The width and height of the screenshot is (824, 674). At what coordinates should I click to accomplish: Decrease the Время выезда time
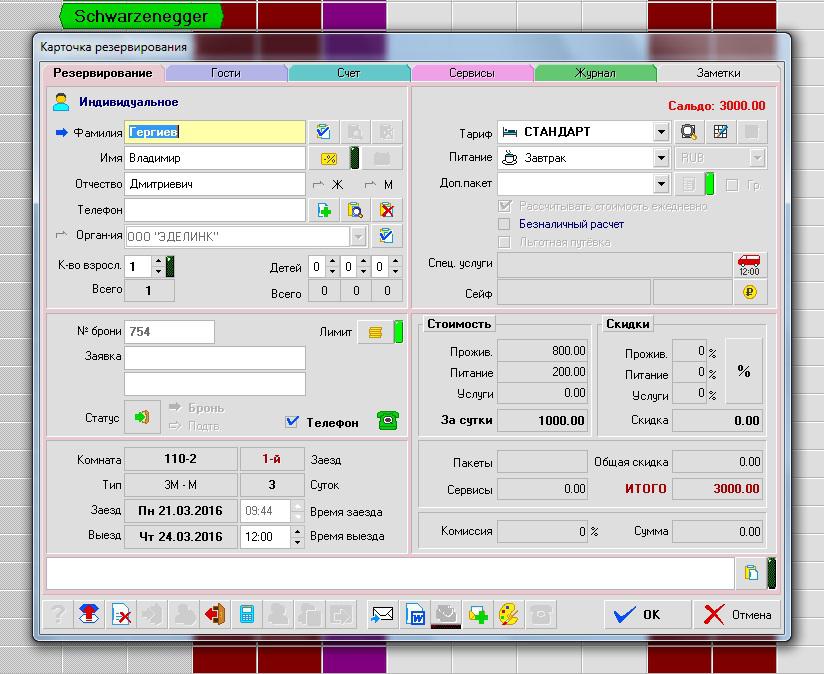pyautogui.click(x=297, y=542)
